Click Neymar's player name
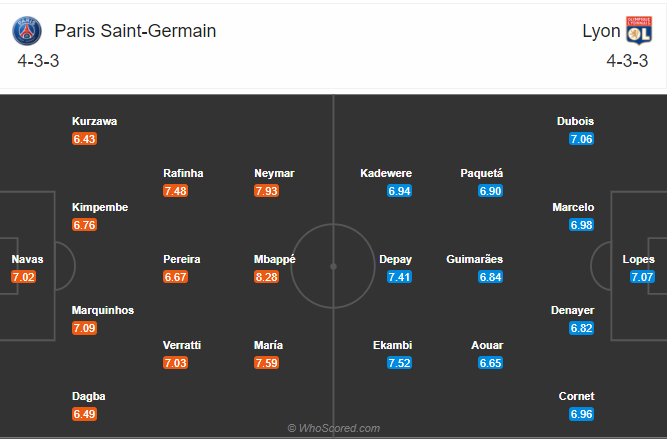 point(273,173)
